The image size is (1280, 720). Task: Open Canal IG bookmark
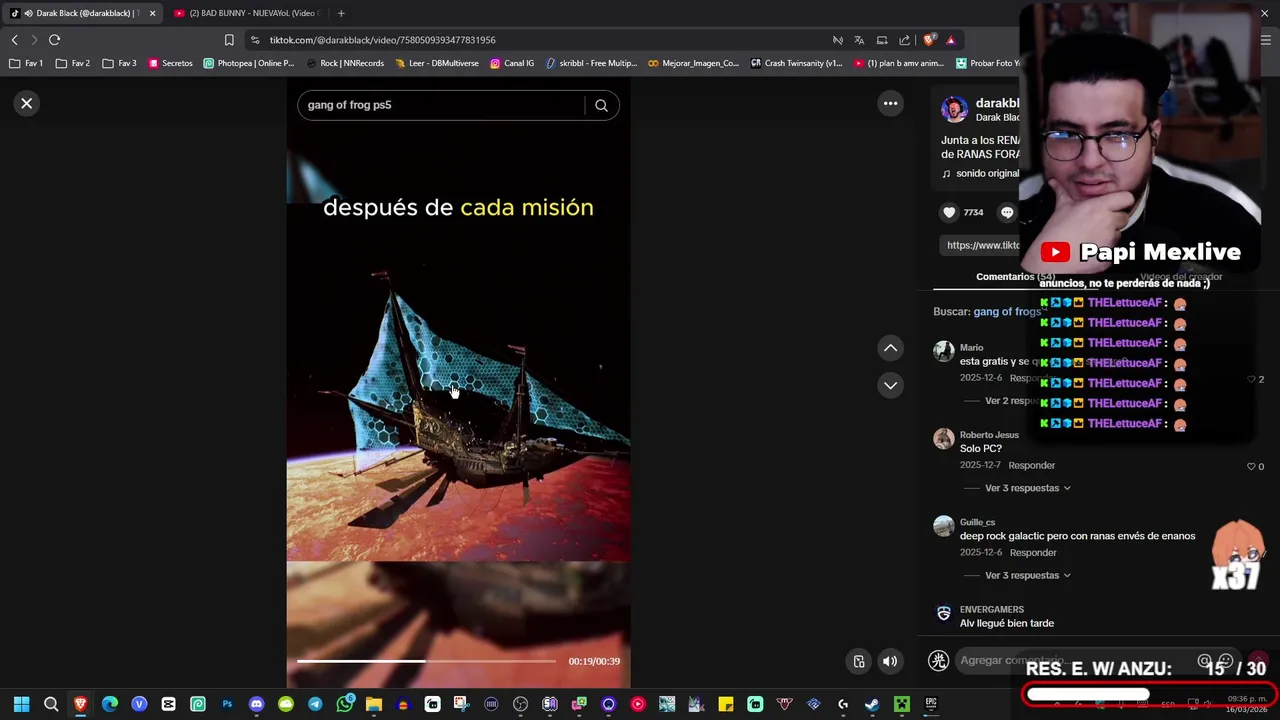click(x=512, y=63)
